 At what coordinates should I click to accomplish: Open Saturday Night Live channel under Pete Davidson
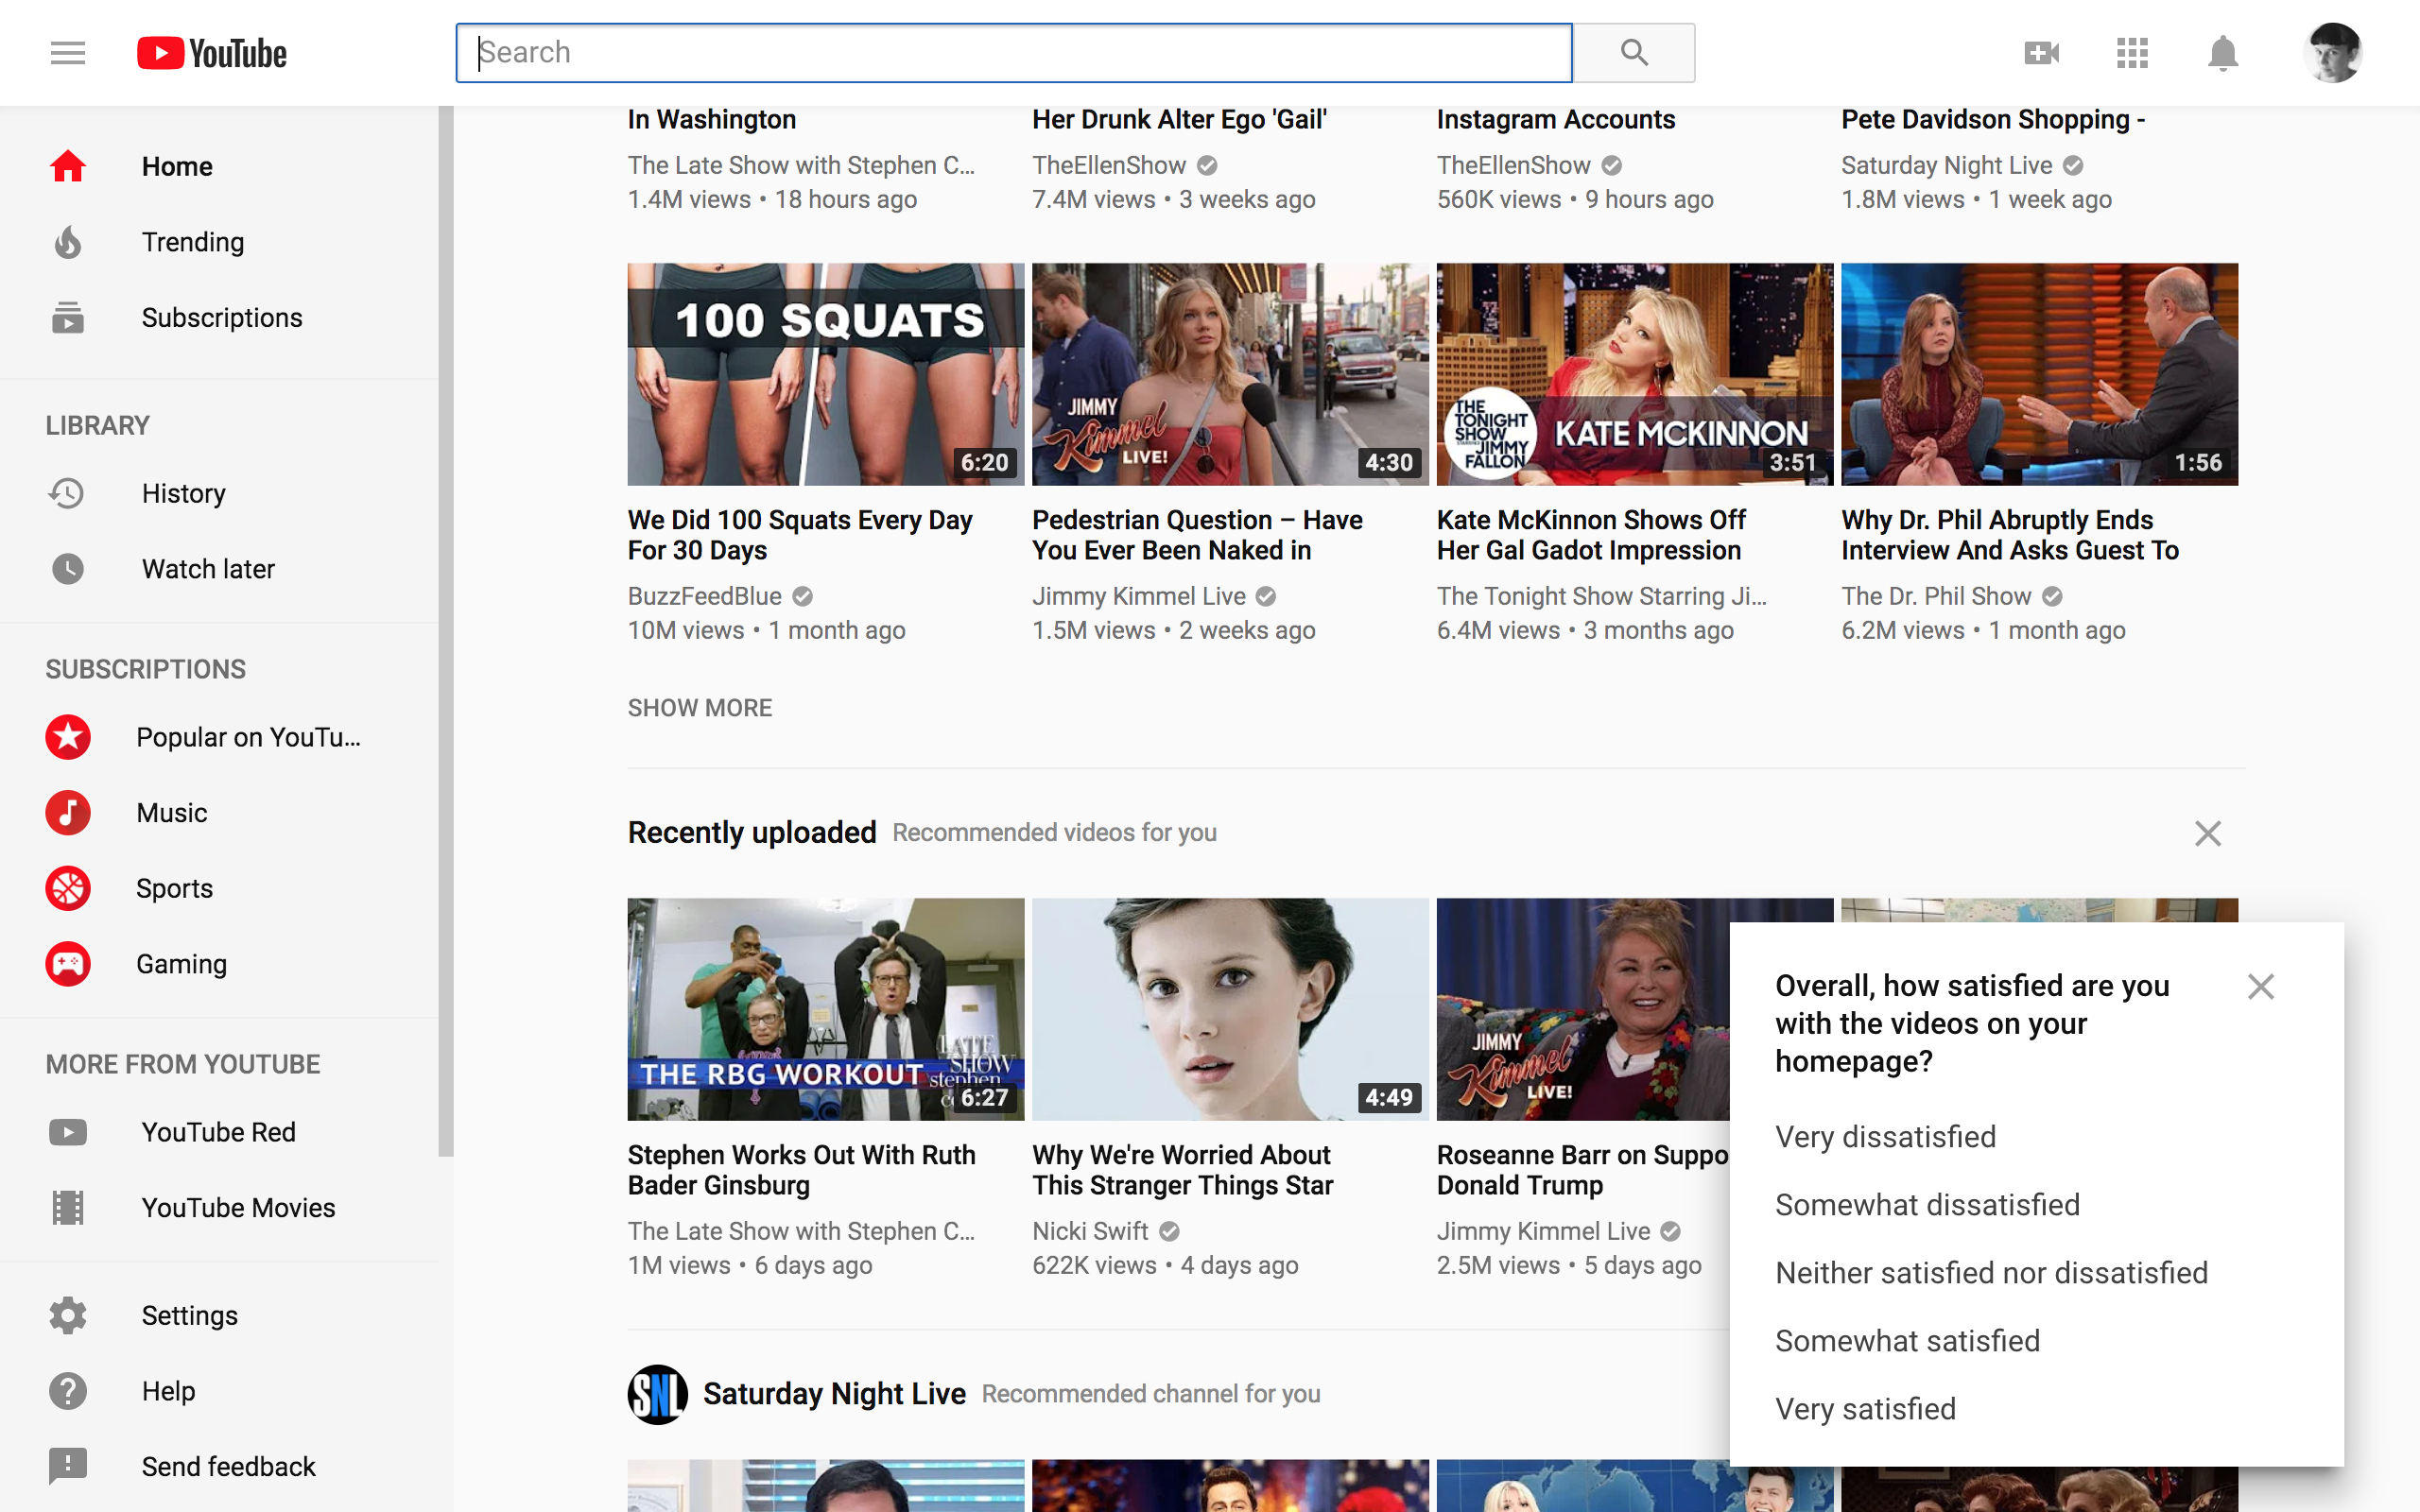(x=1946, y=165)
